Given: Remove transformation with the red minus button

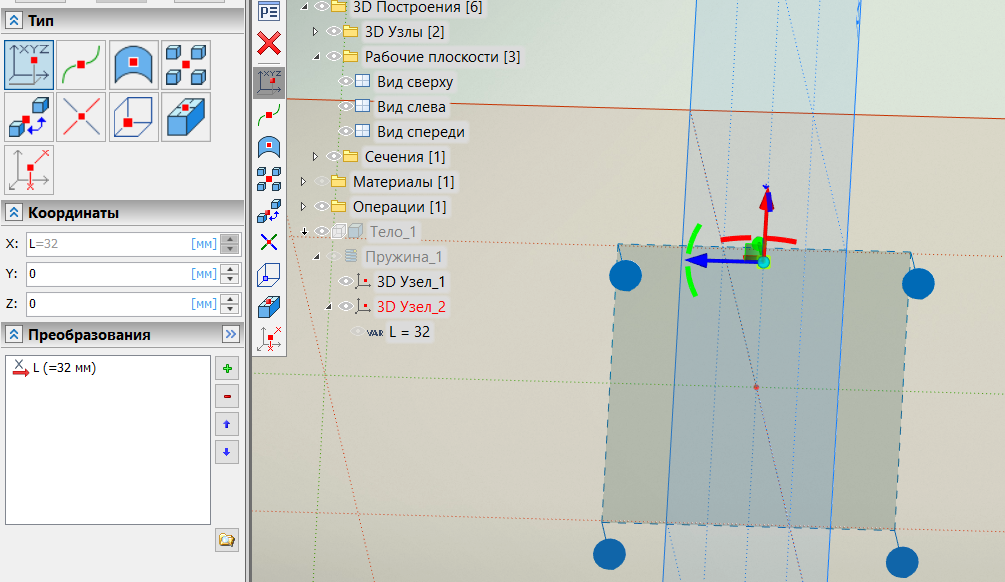Looking at the screenshot, I should [x=227, y=396].
